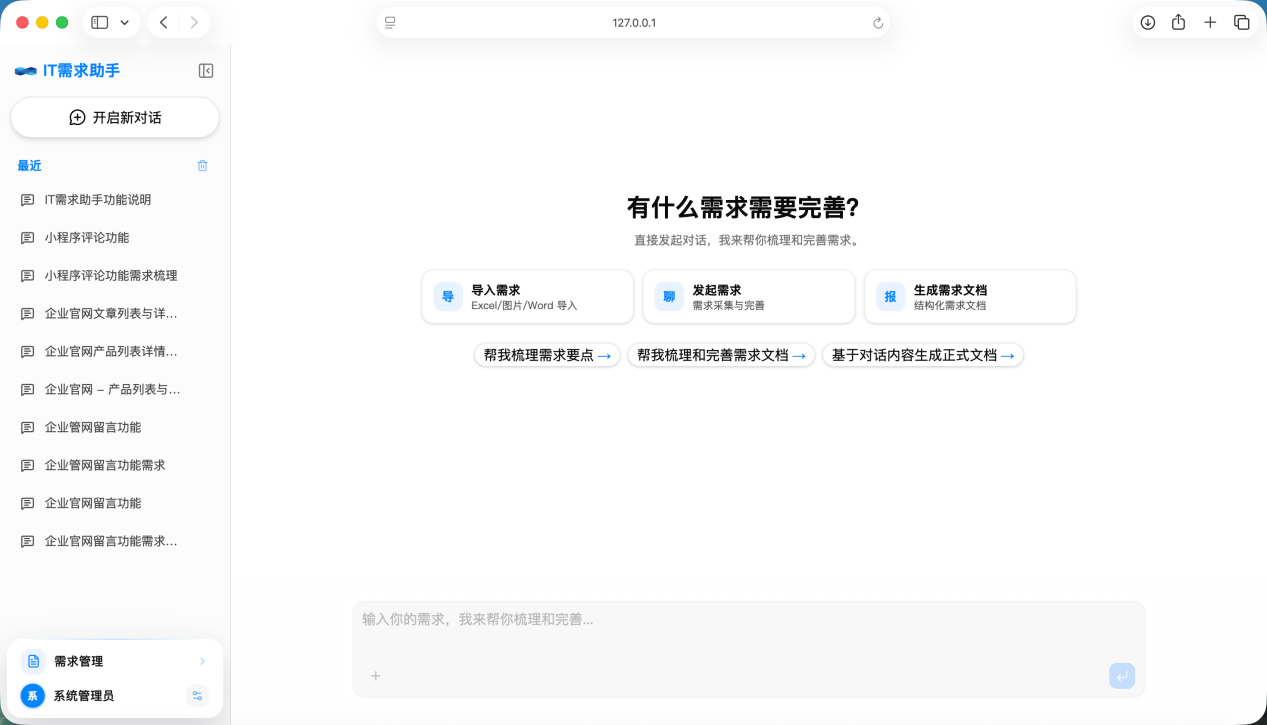Image resolution: width=1267 pixels, height=725 pixels.
Task: Click the 最近 section label
Action: coord(29,166)
